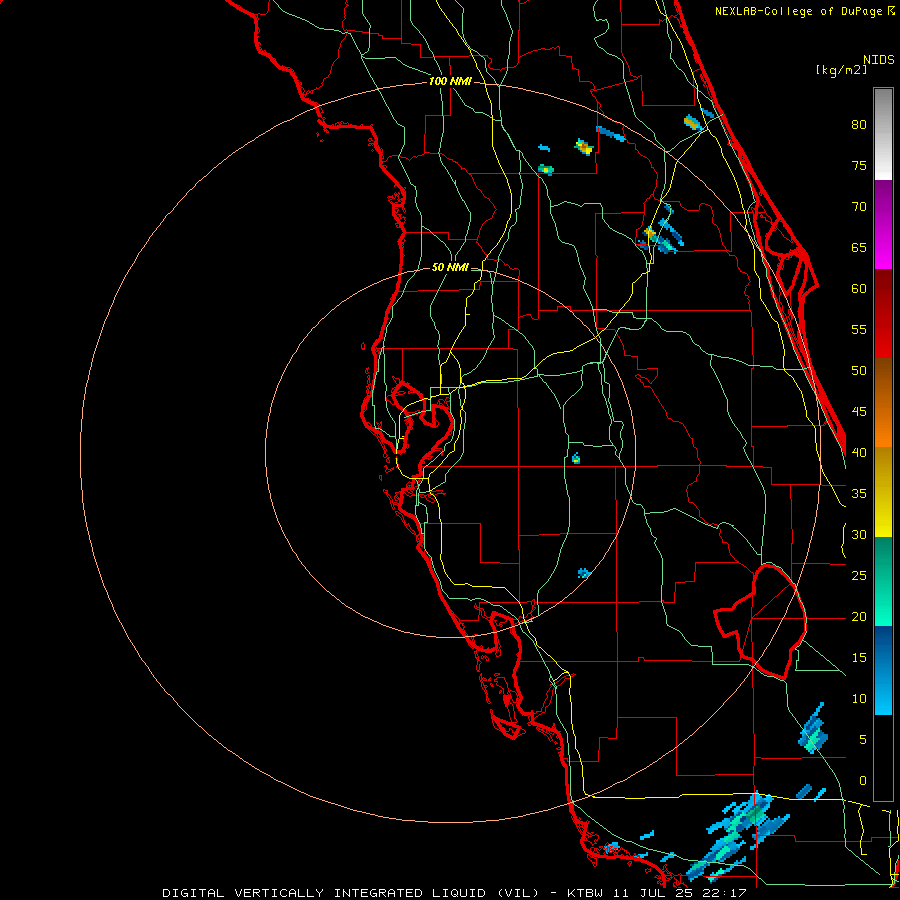This screenshot has height=900, width=900.
Task: Click the 25 value on the color scale
Action: tap(859, 576)
